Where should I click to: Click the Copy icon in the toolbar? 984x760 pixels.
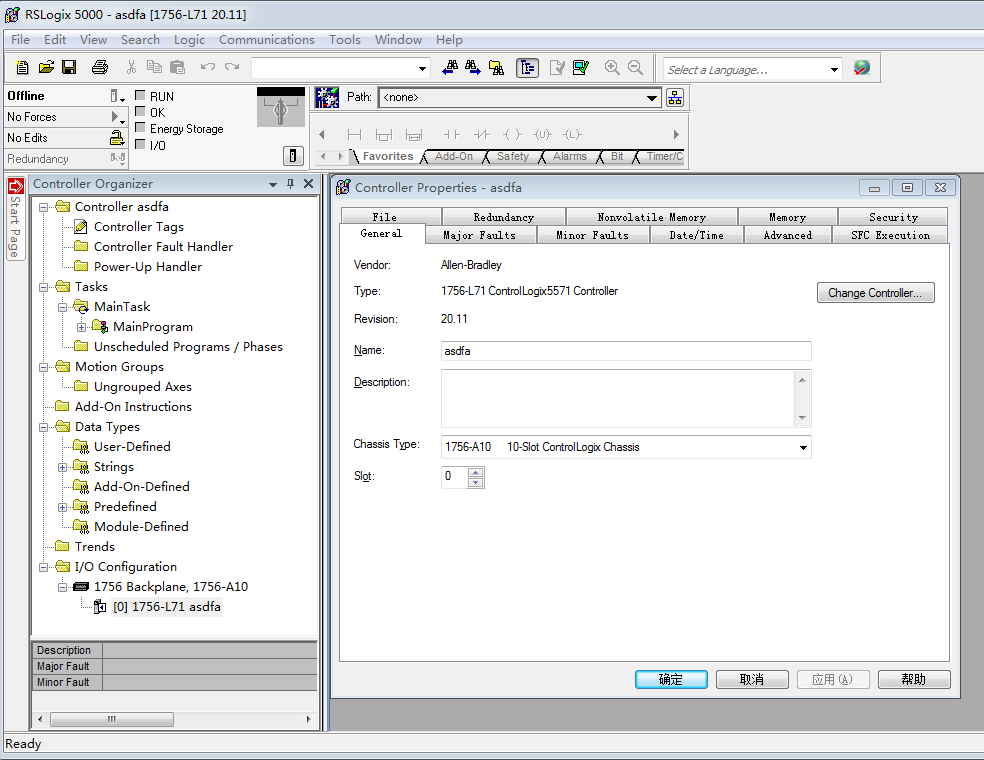point(154,68)
